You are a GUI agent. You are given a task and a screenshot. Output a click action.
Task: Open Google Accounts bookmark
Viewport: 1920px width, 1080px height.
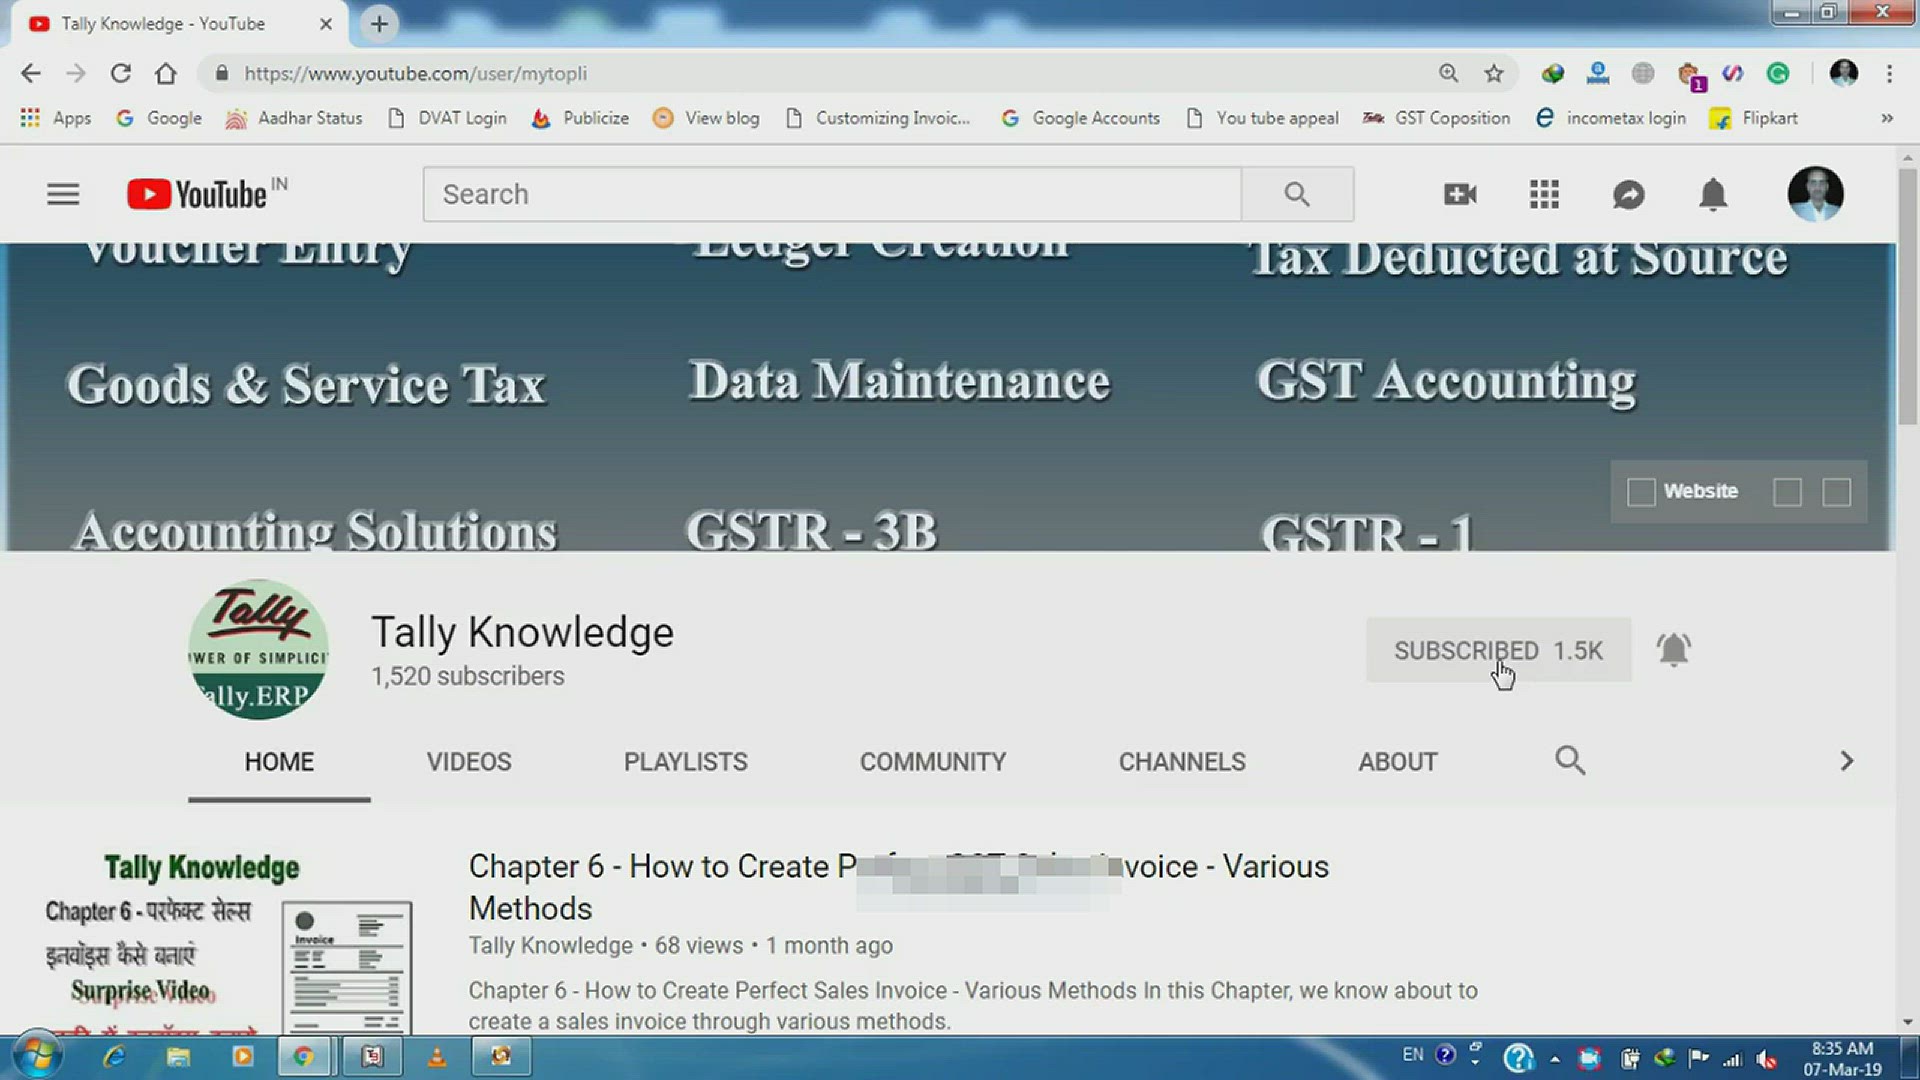tap(1081, 118)
